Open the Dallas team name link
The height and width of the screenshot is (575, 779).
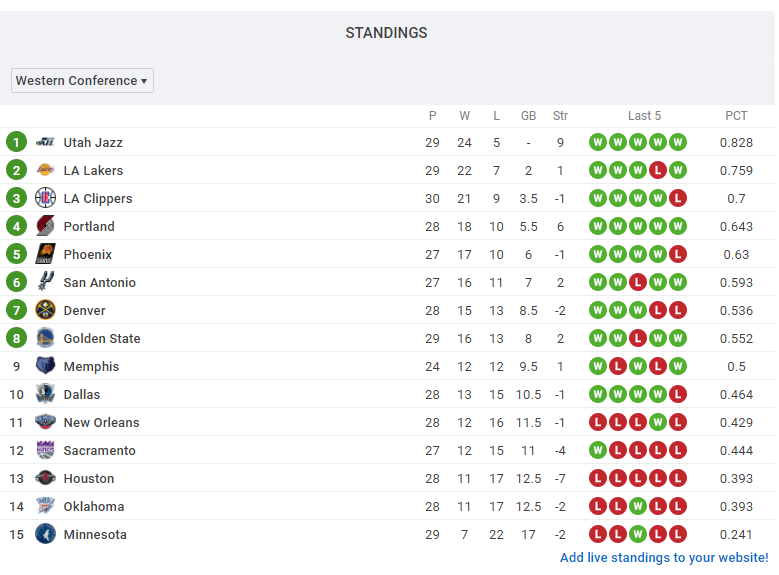coord(82,394)
